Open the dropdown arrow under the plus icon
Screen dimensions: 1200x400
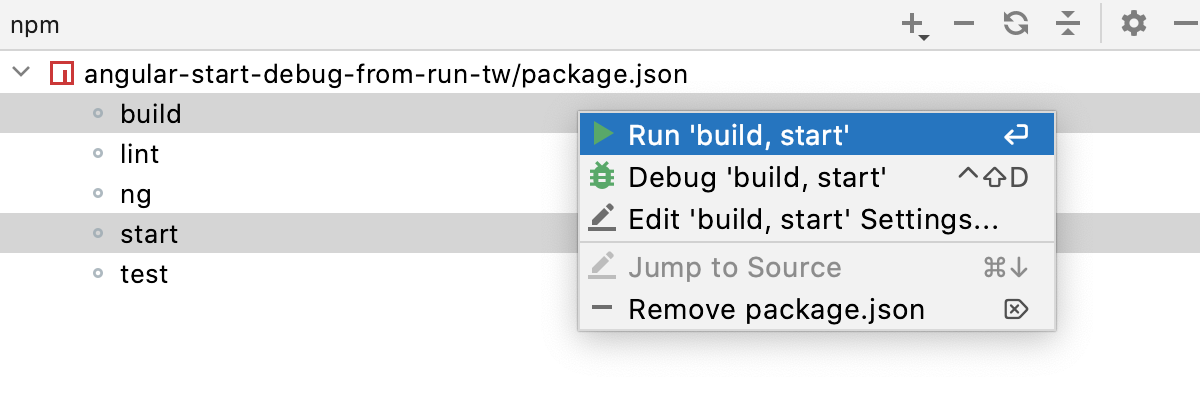[925, 38]
